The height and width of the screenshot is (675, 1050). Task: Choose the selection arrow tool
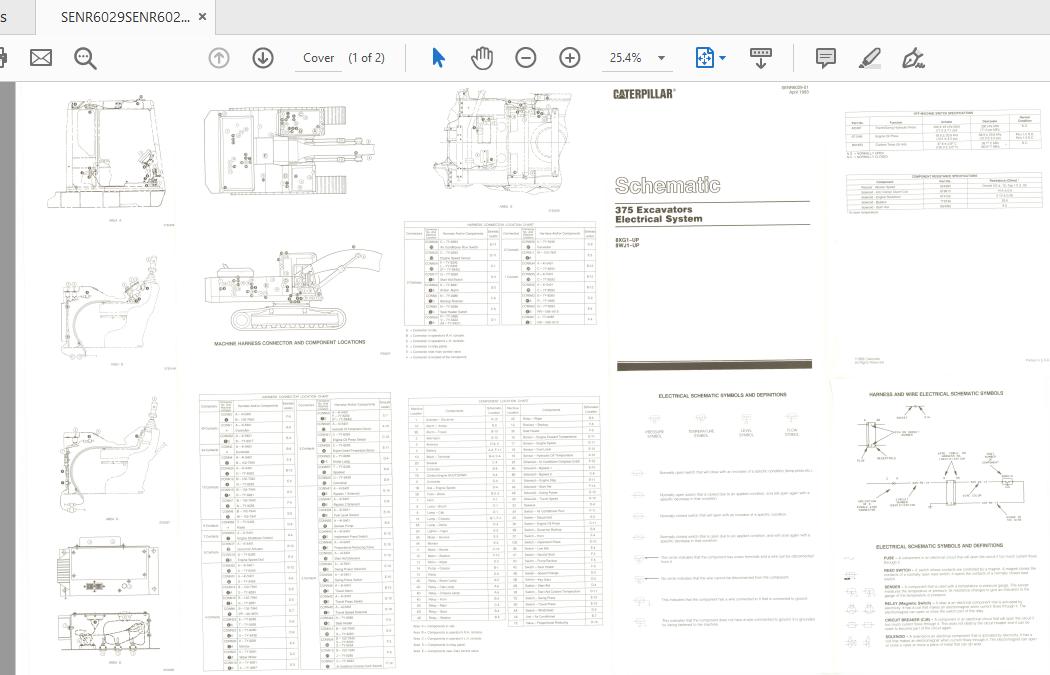click(x=438, y=58)
